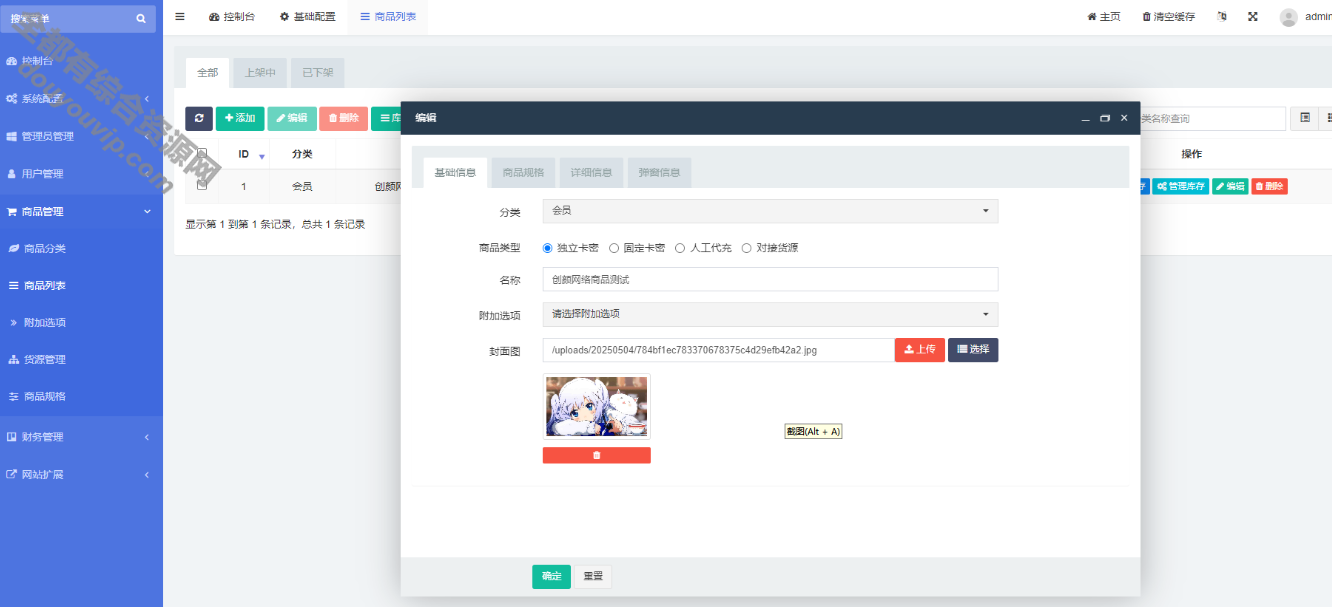The width and height of the screenshot is (1332, 607).
Task: Select the 上架中 filter tab
Action: click(x=260, y=73)
